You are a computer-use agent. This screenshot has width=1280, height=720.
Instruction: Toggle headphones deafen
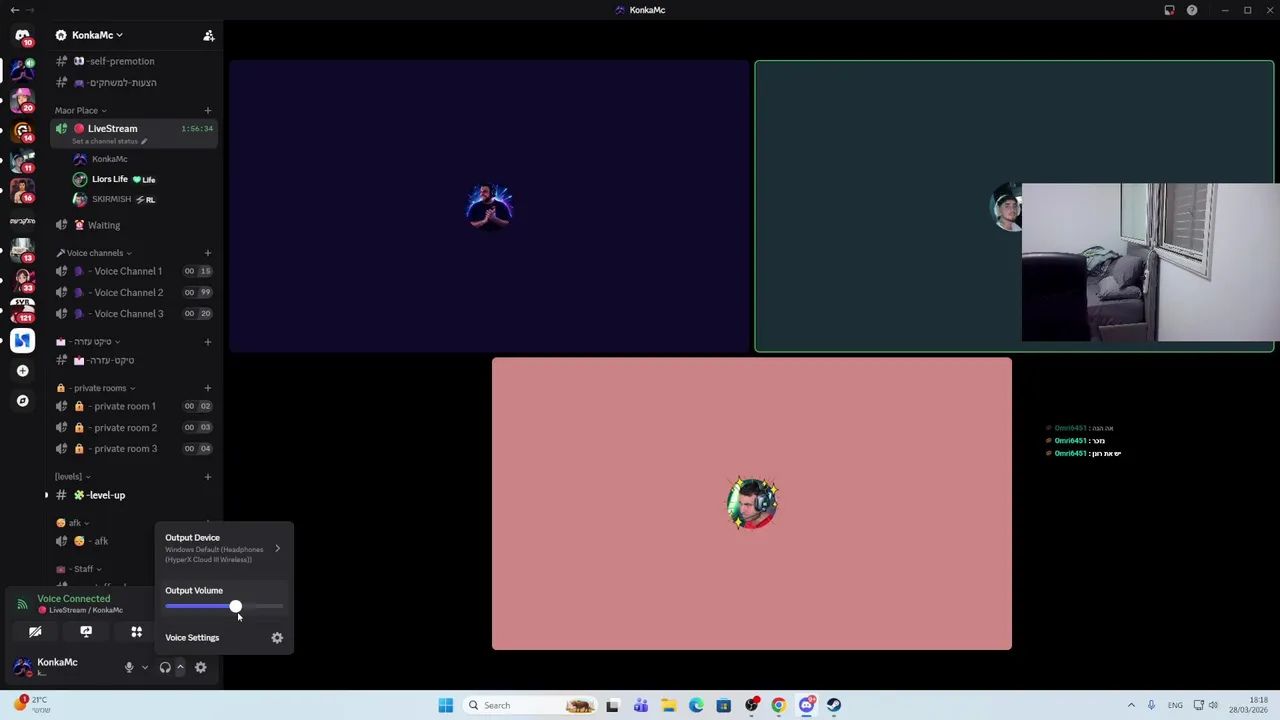(x=165, y=667)
